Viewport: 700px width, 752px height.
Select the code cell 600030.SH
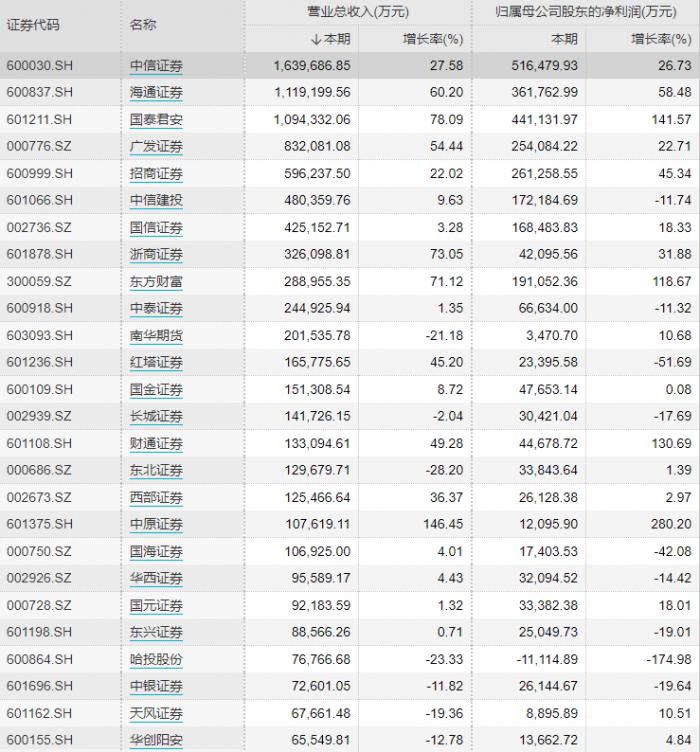pos(40,66)
